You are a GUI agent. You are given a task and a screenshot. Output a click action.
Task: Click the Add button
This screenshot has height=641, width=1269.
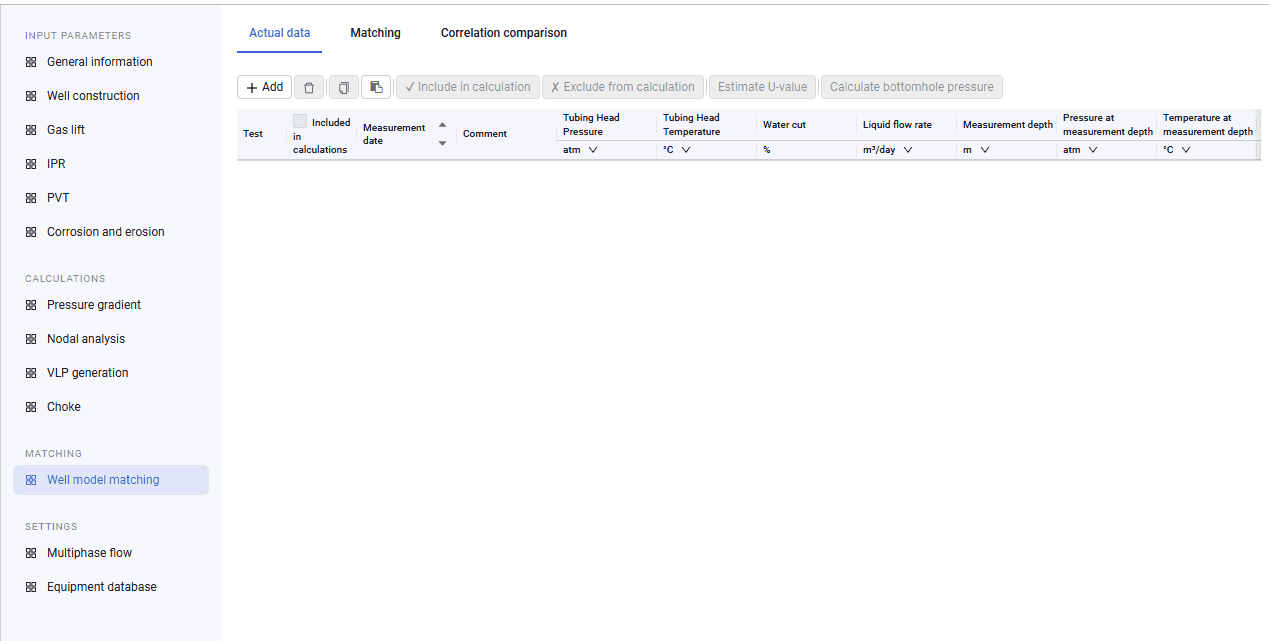click(x=264, y=87)
